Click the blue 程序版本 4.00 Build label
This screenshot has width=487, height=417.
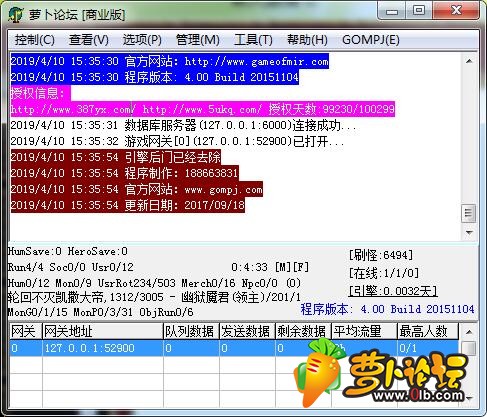tap(387, 309)
